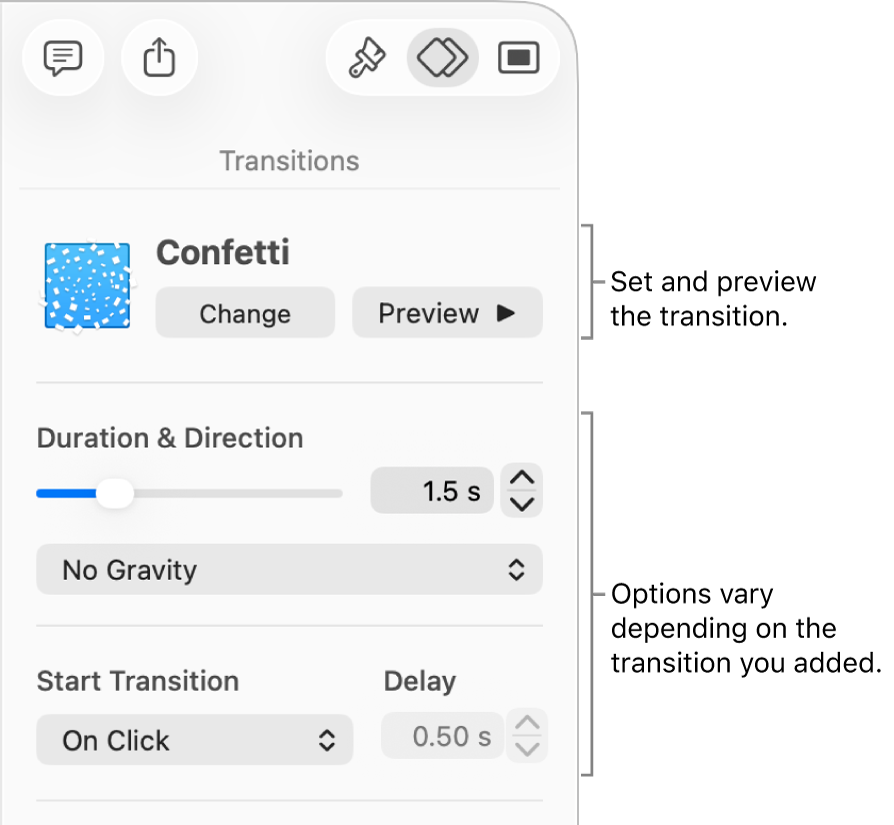
Task: Open the Document inspector
Action: pos(518,58)
